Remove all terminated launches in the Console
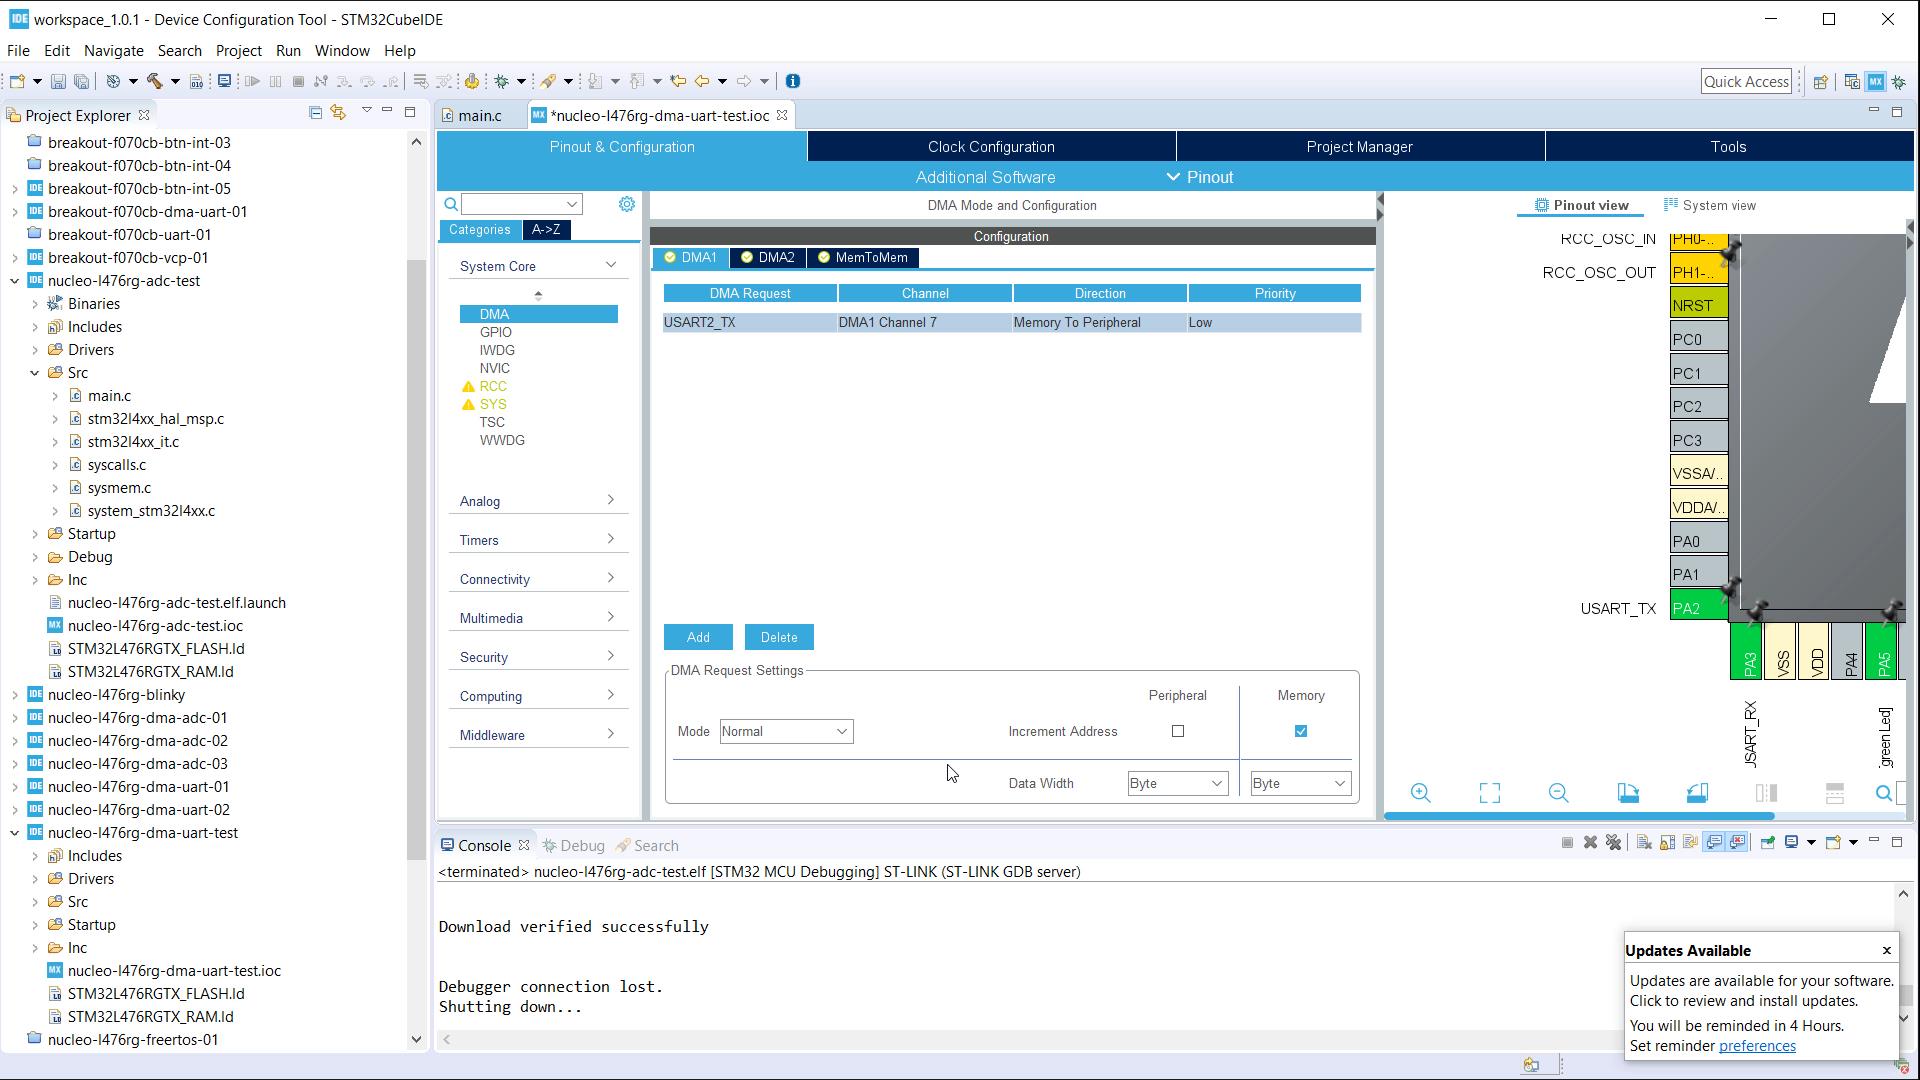 [x=1614, y=843]
